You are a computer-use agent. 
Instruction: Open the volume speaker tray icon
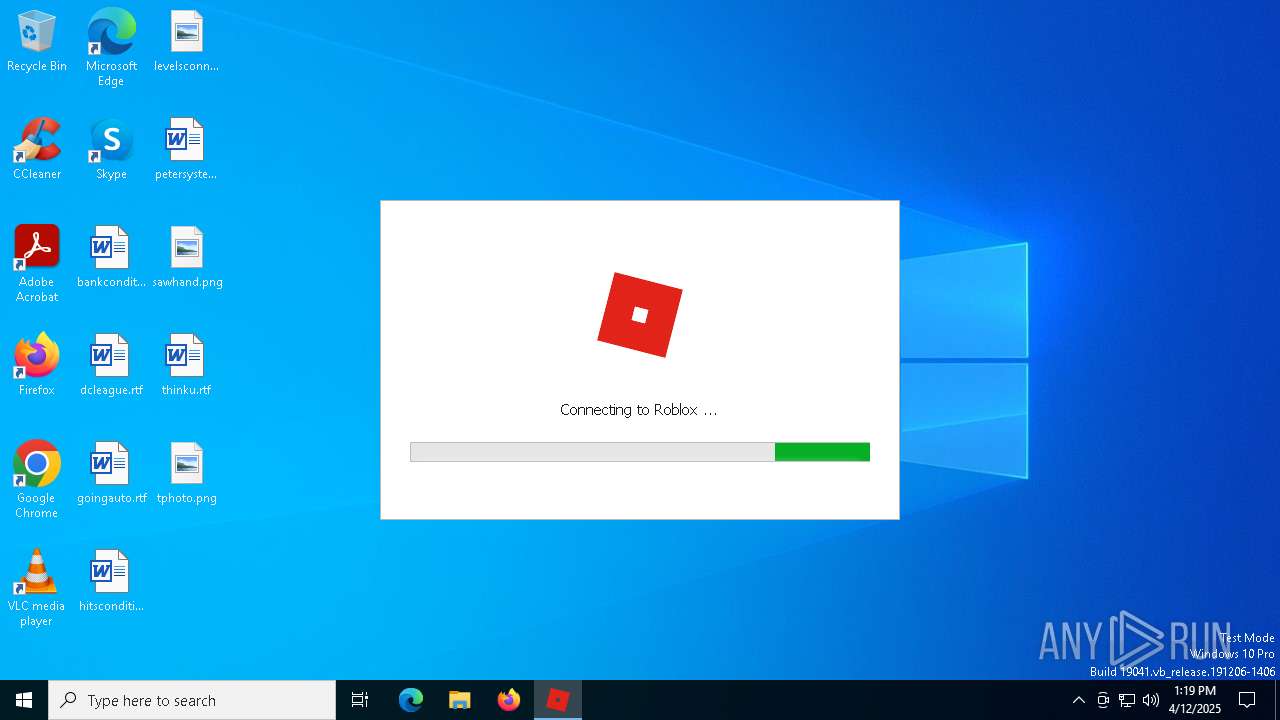[1151, 700]
